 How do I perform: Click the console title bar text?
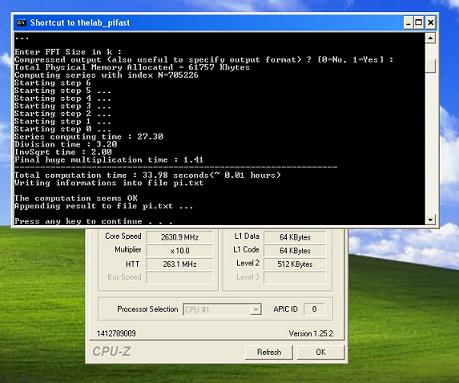pyautogui.click(x=80, y=23)
